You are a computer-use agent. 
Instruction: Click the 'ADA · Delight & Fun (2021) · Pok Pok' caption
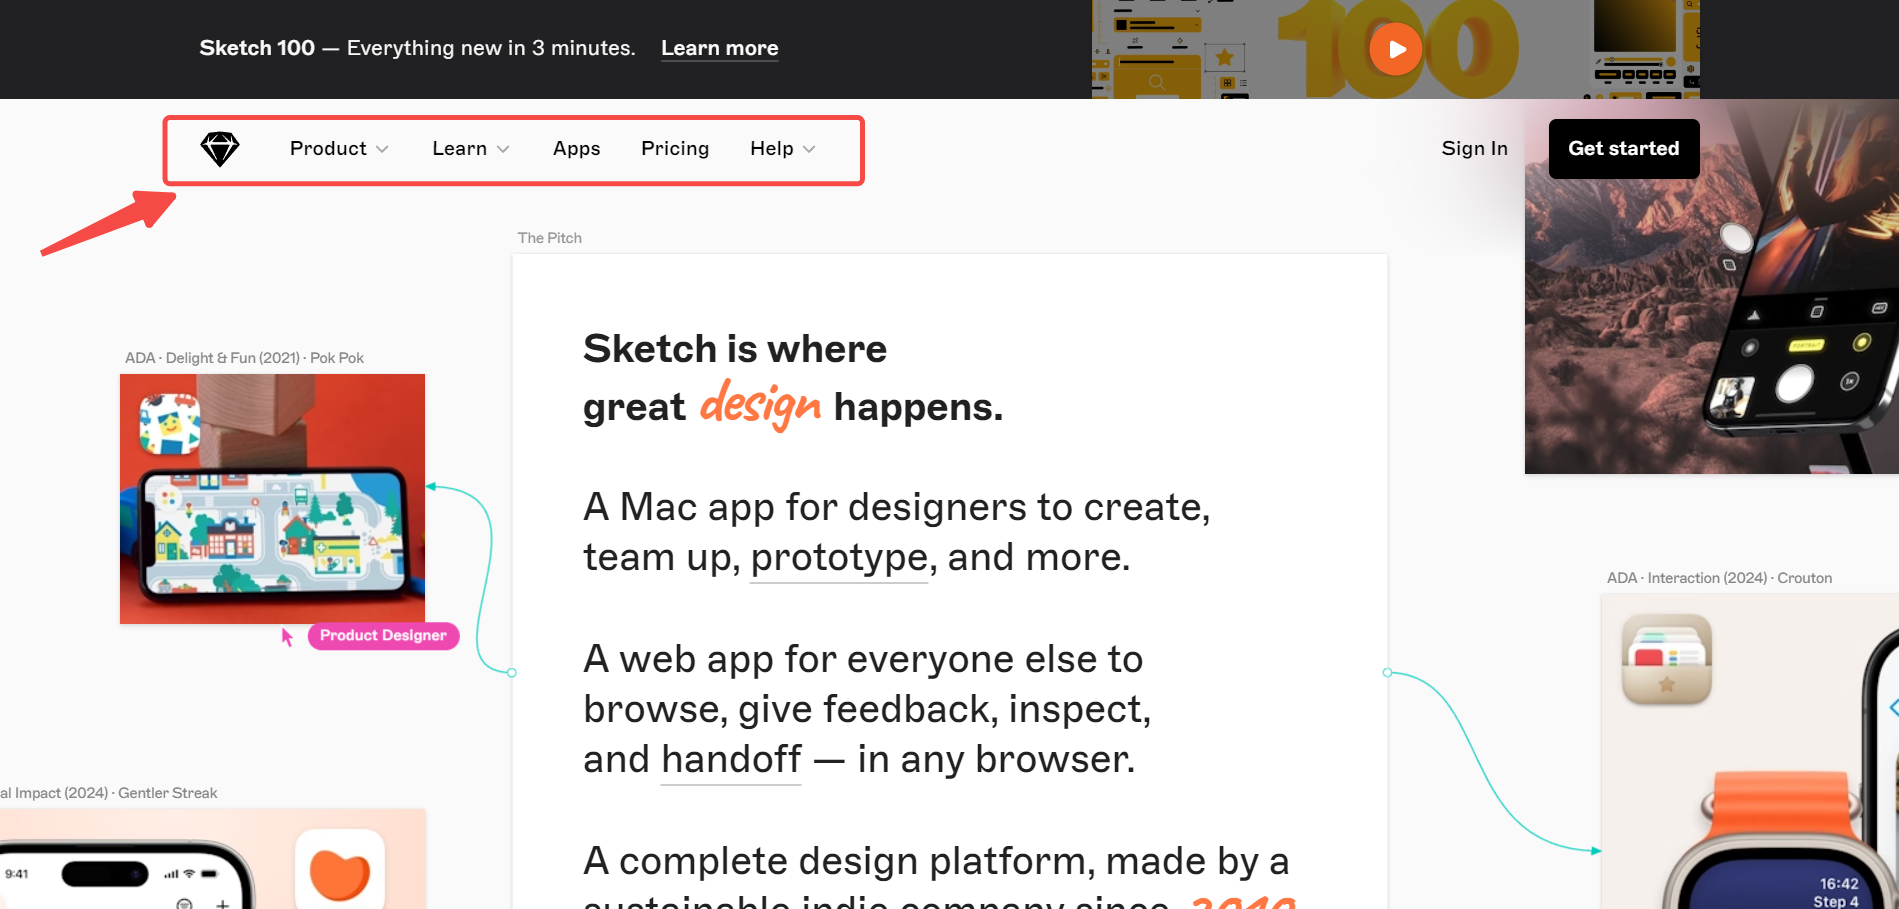[x=244, y=358]
